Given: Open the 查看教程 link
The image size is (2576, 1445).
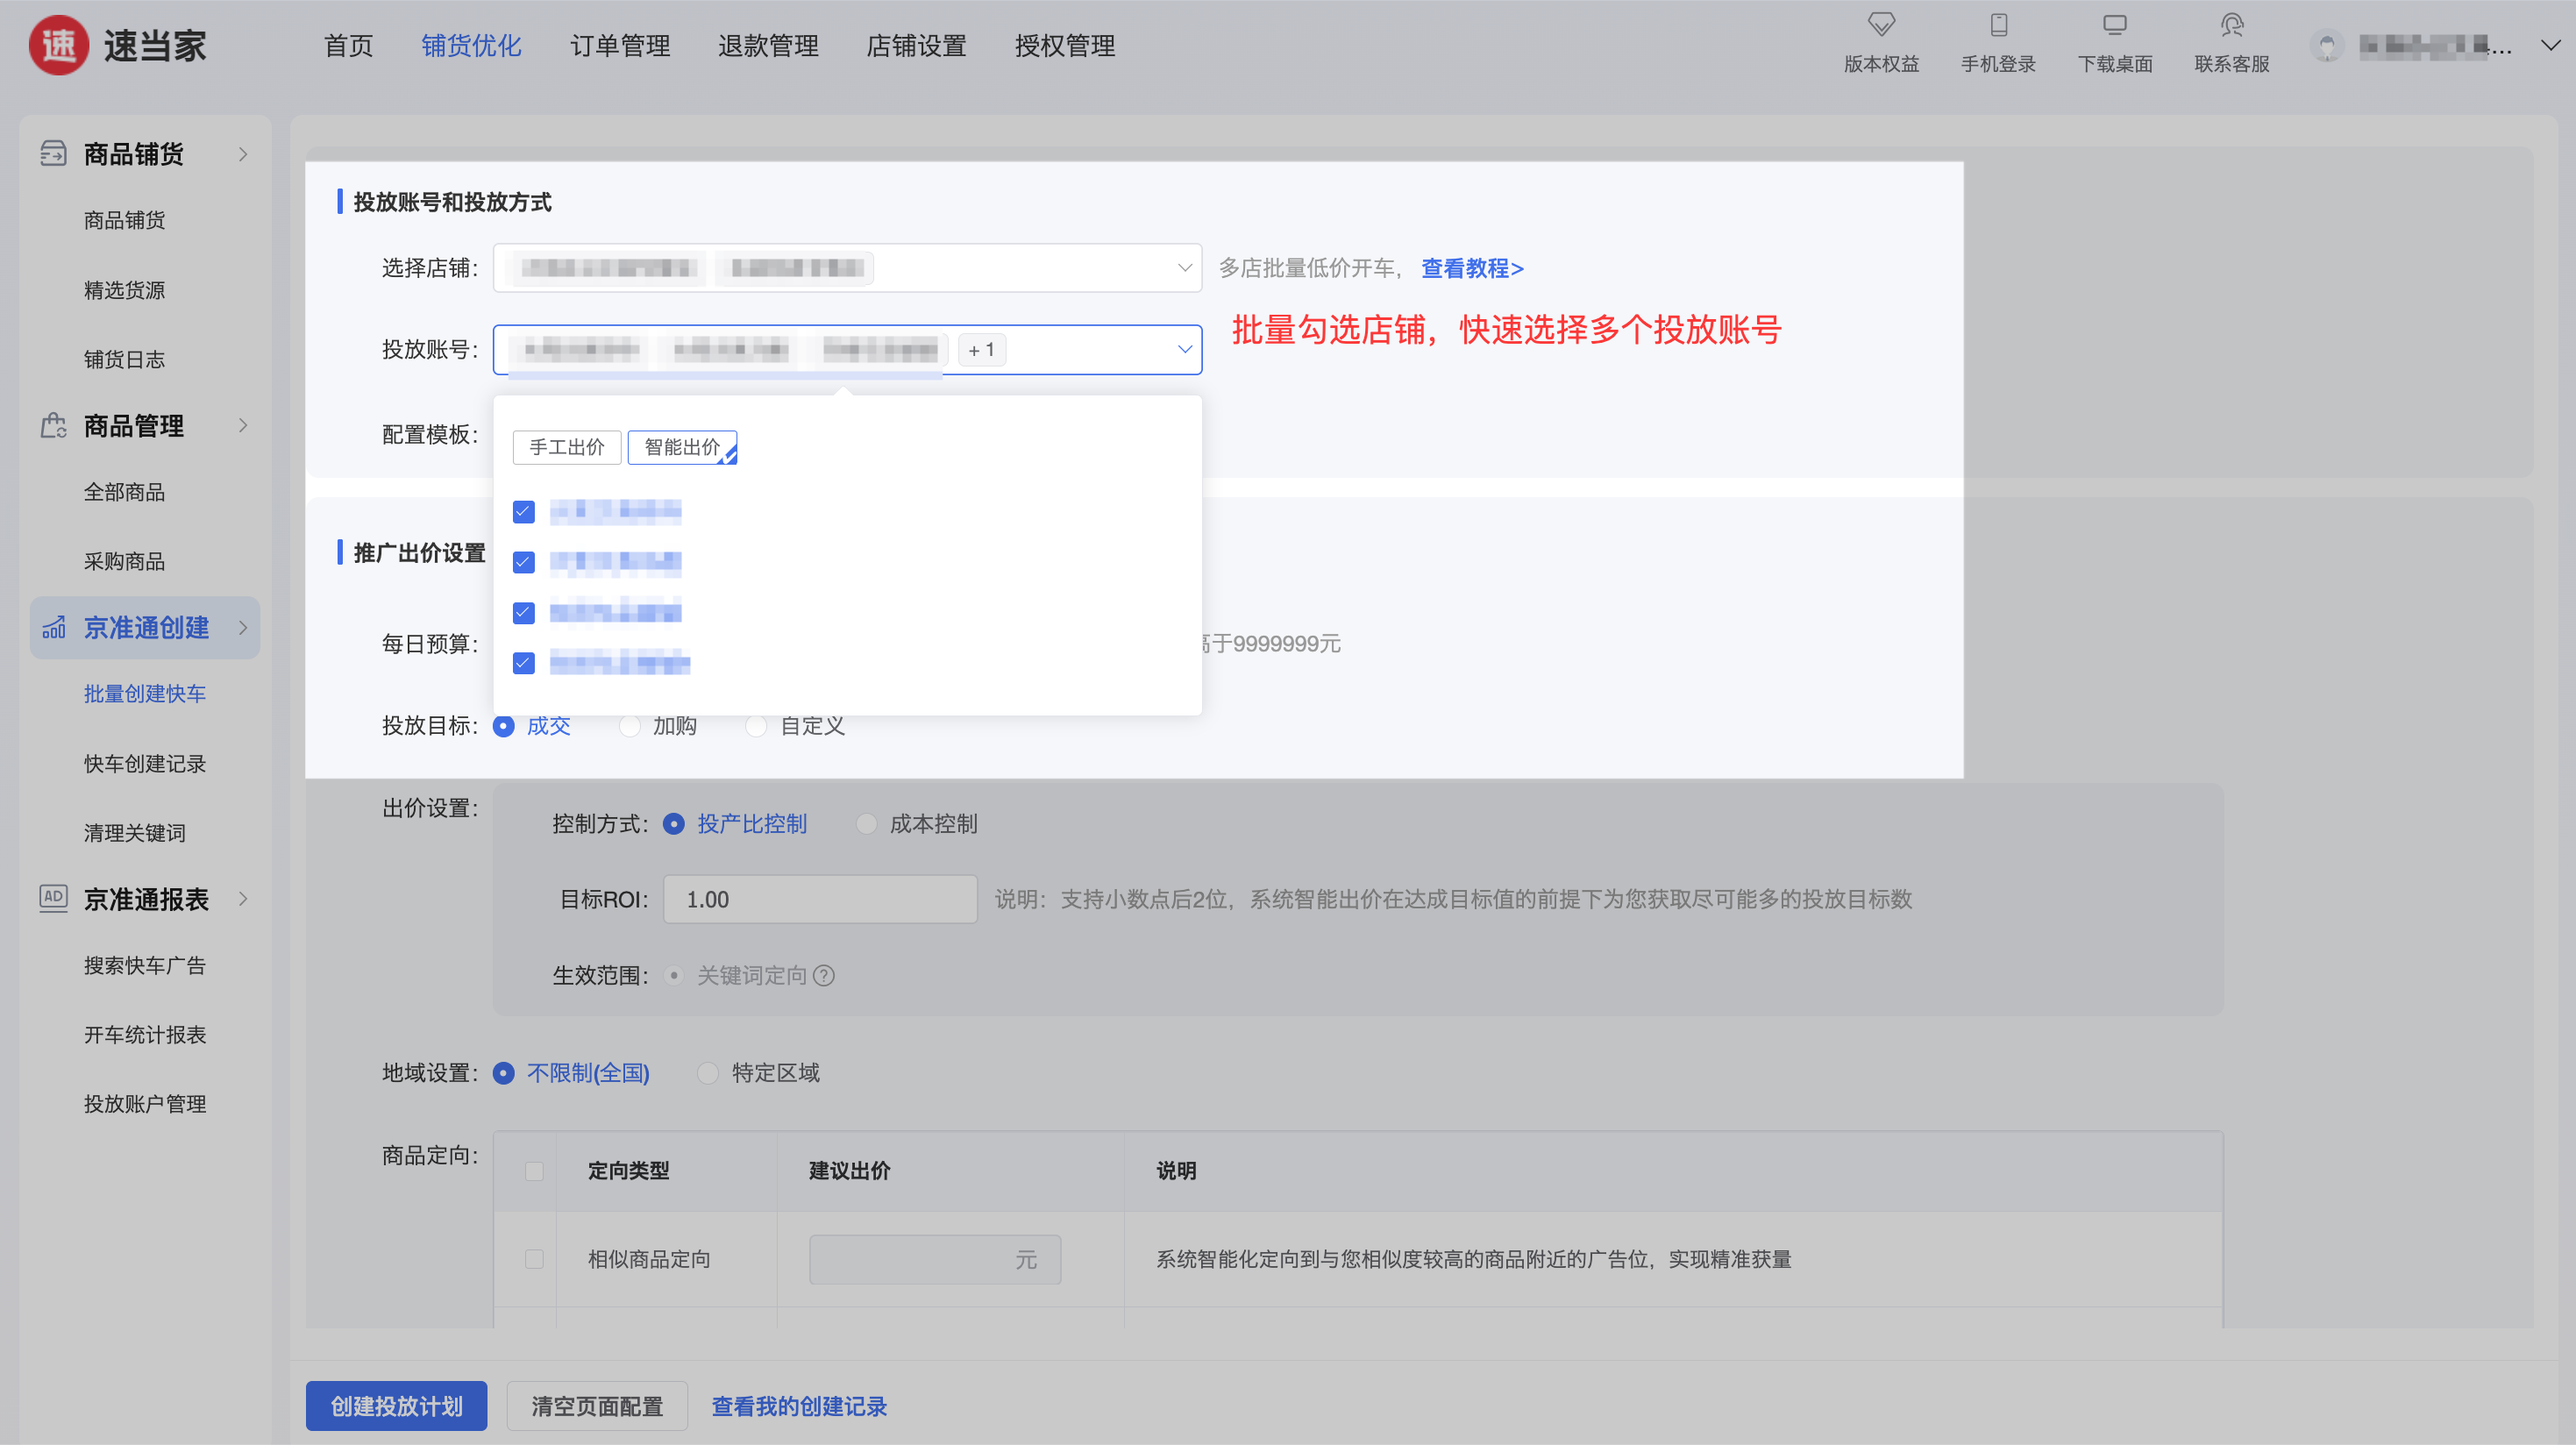Looking at the screenshot, I should coord(1472,268).
